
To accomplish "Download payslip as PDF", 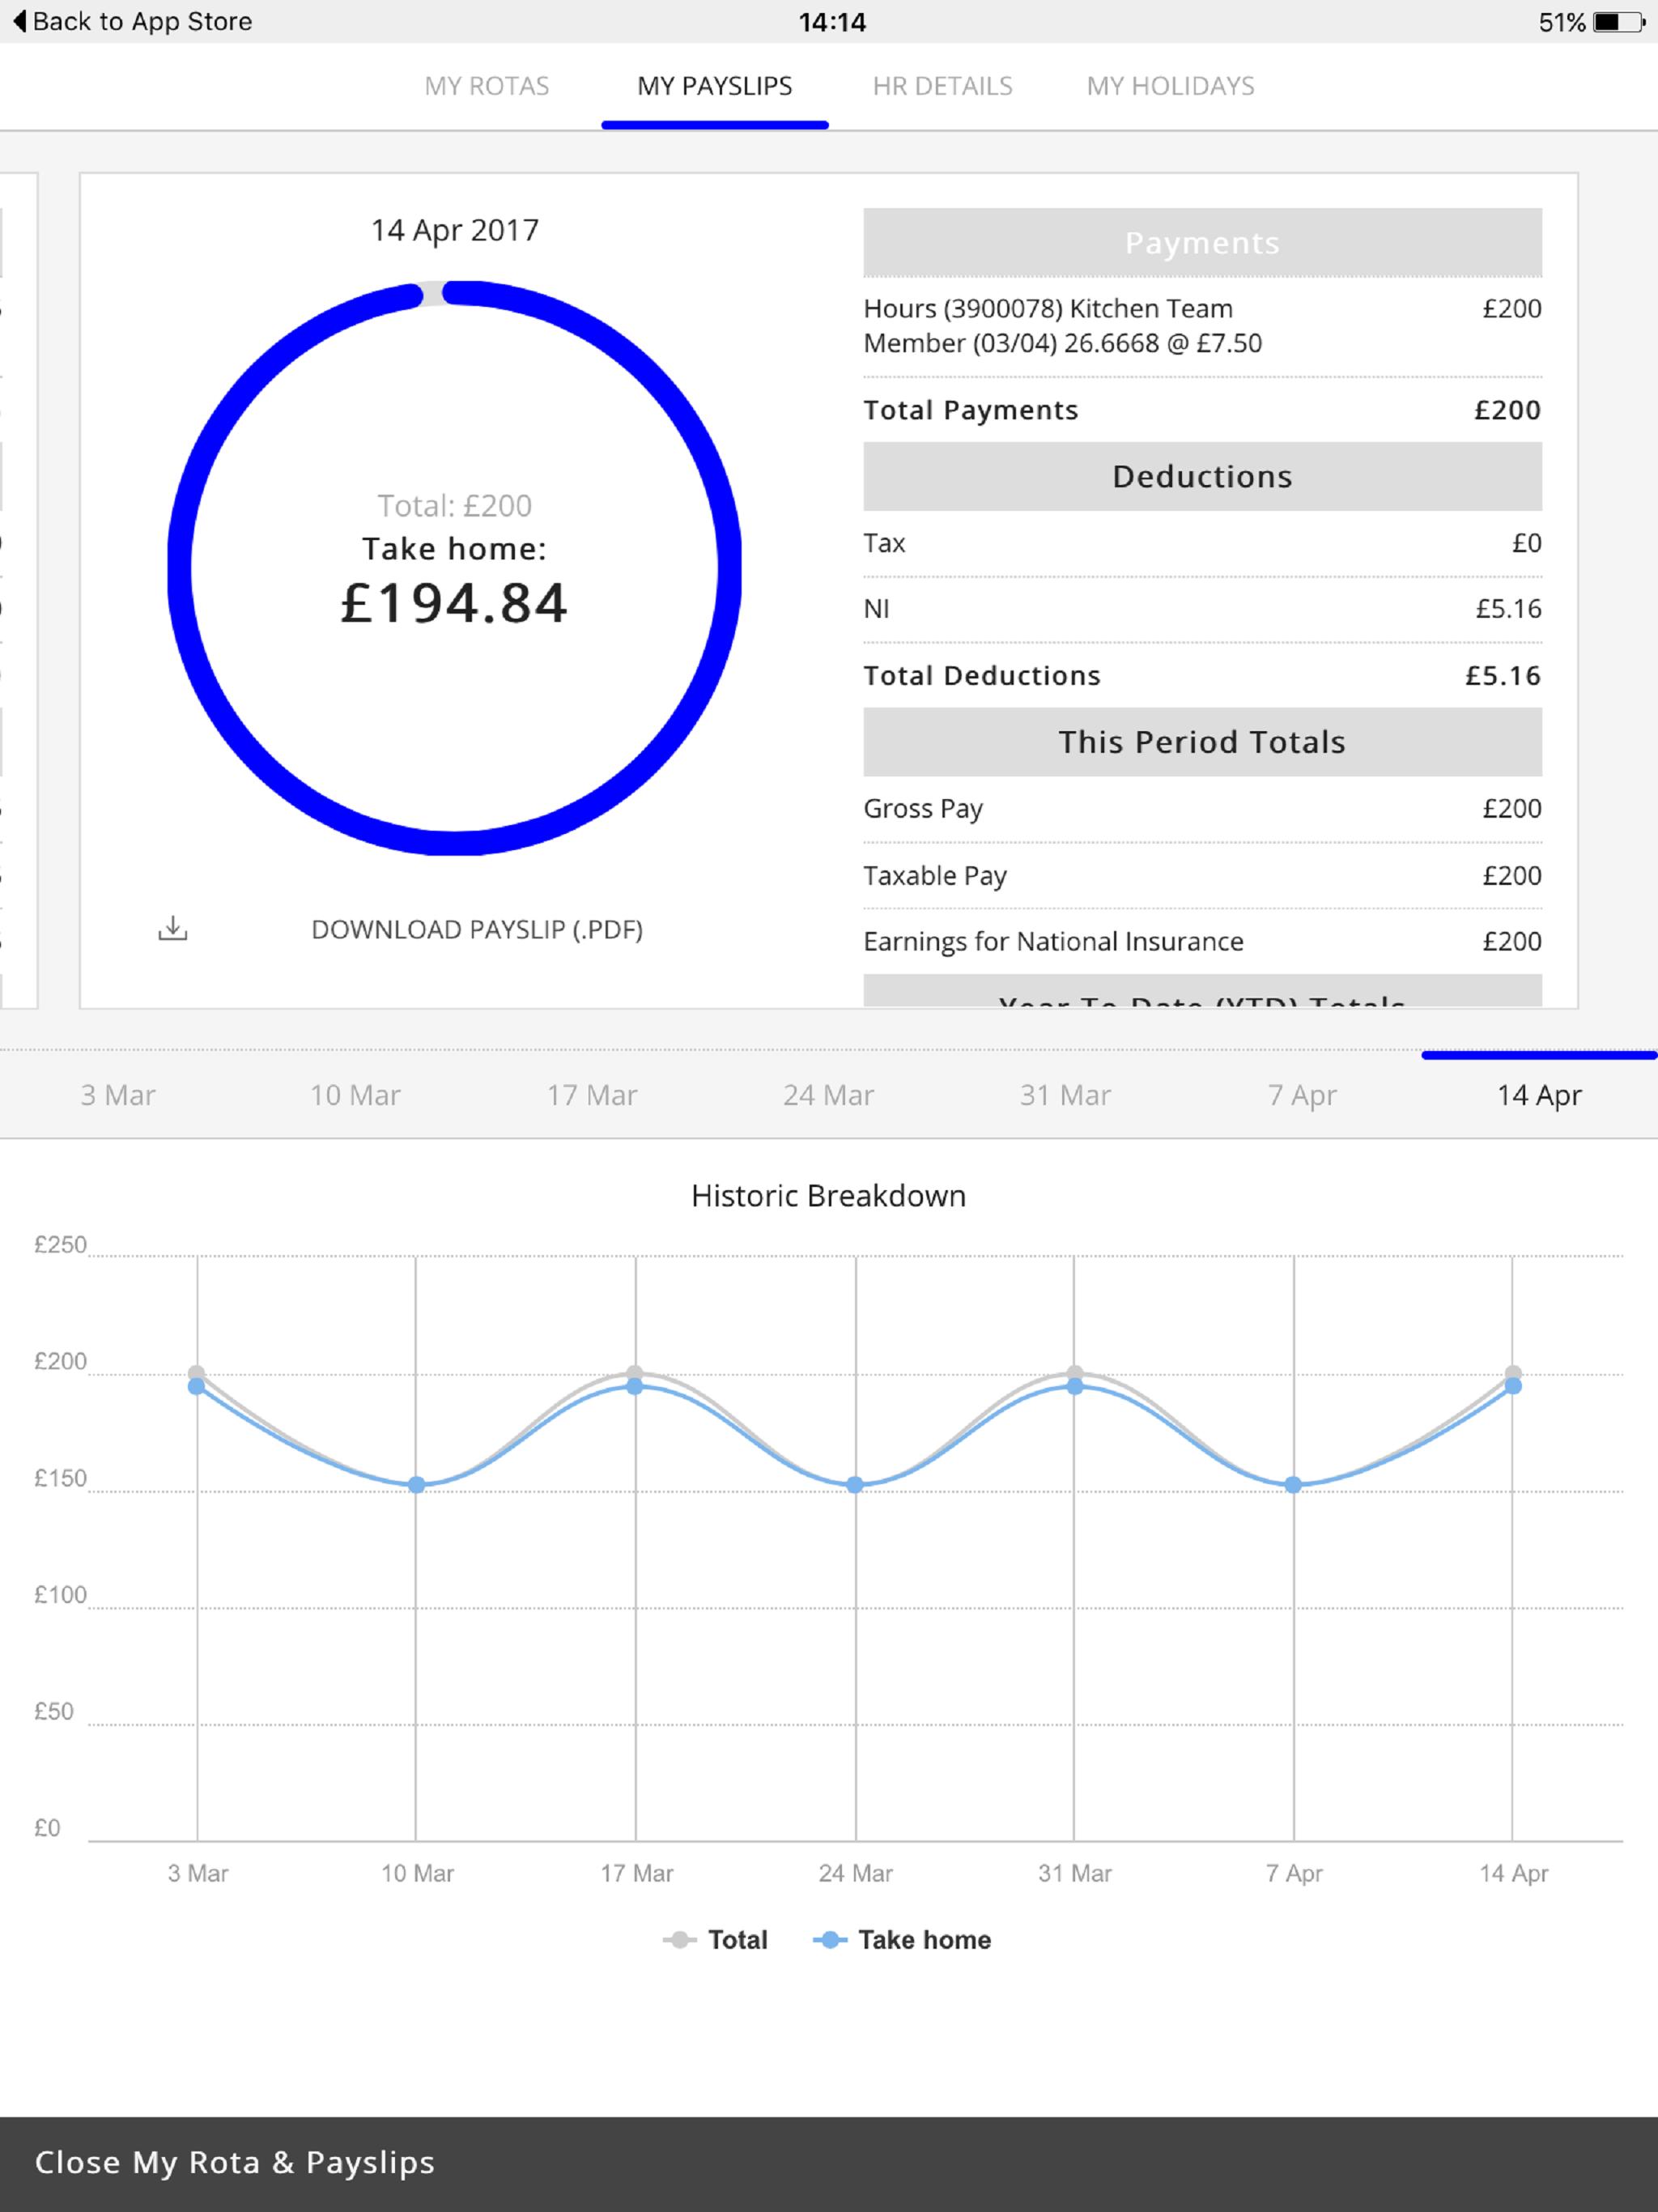I will tap(477, 929).
